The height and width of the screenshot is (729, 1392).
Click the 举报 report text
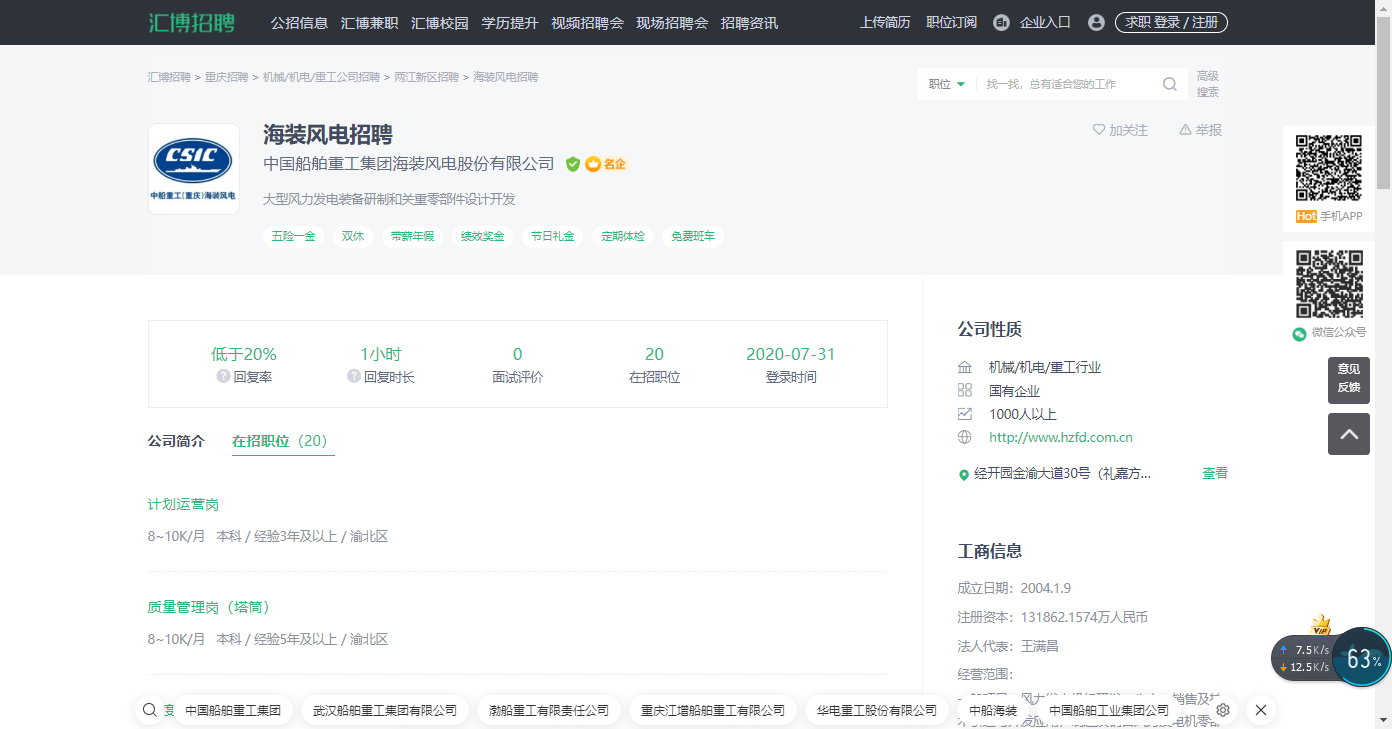tap(1209, 130)
